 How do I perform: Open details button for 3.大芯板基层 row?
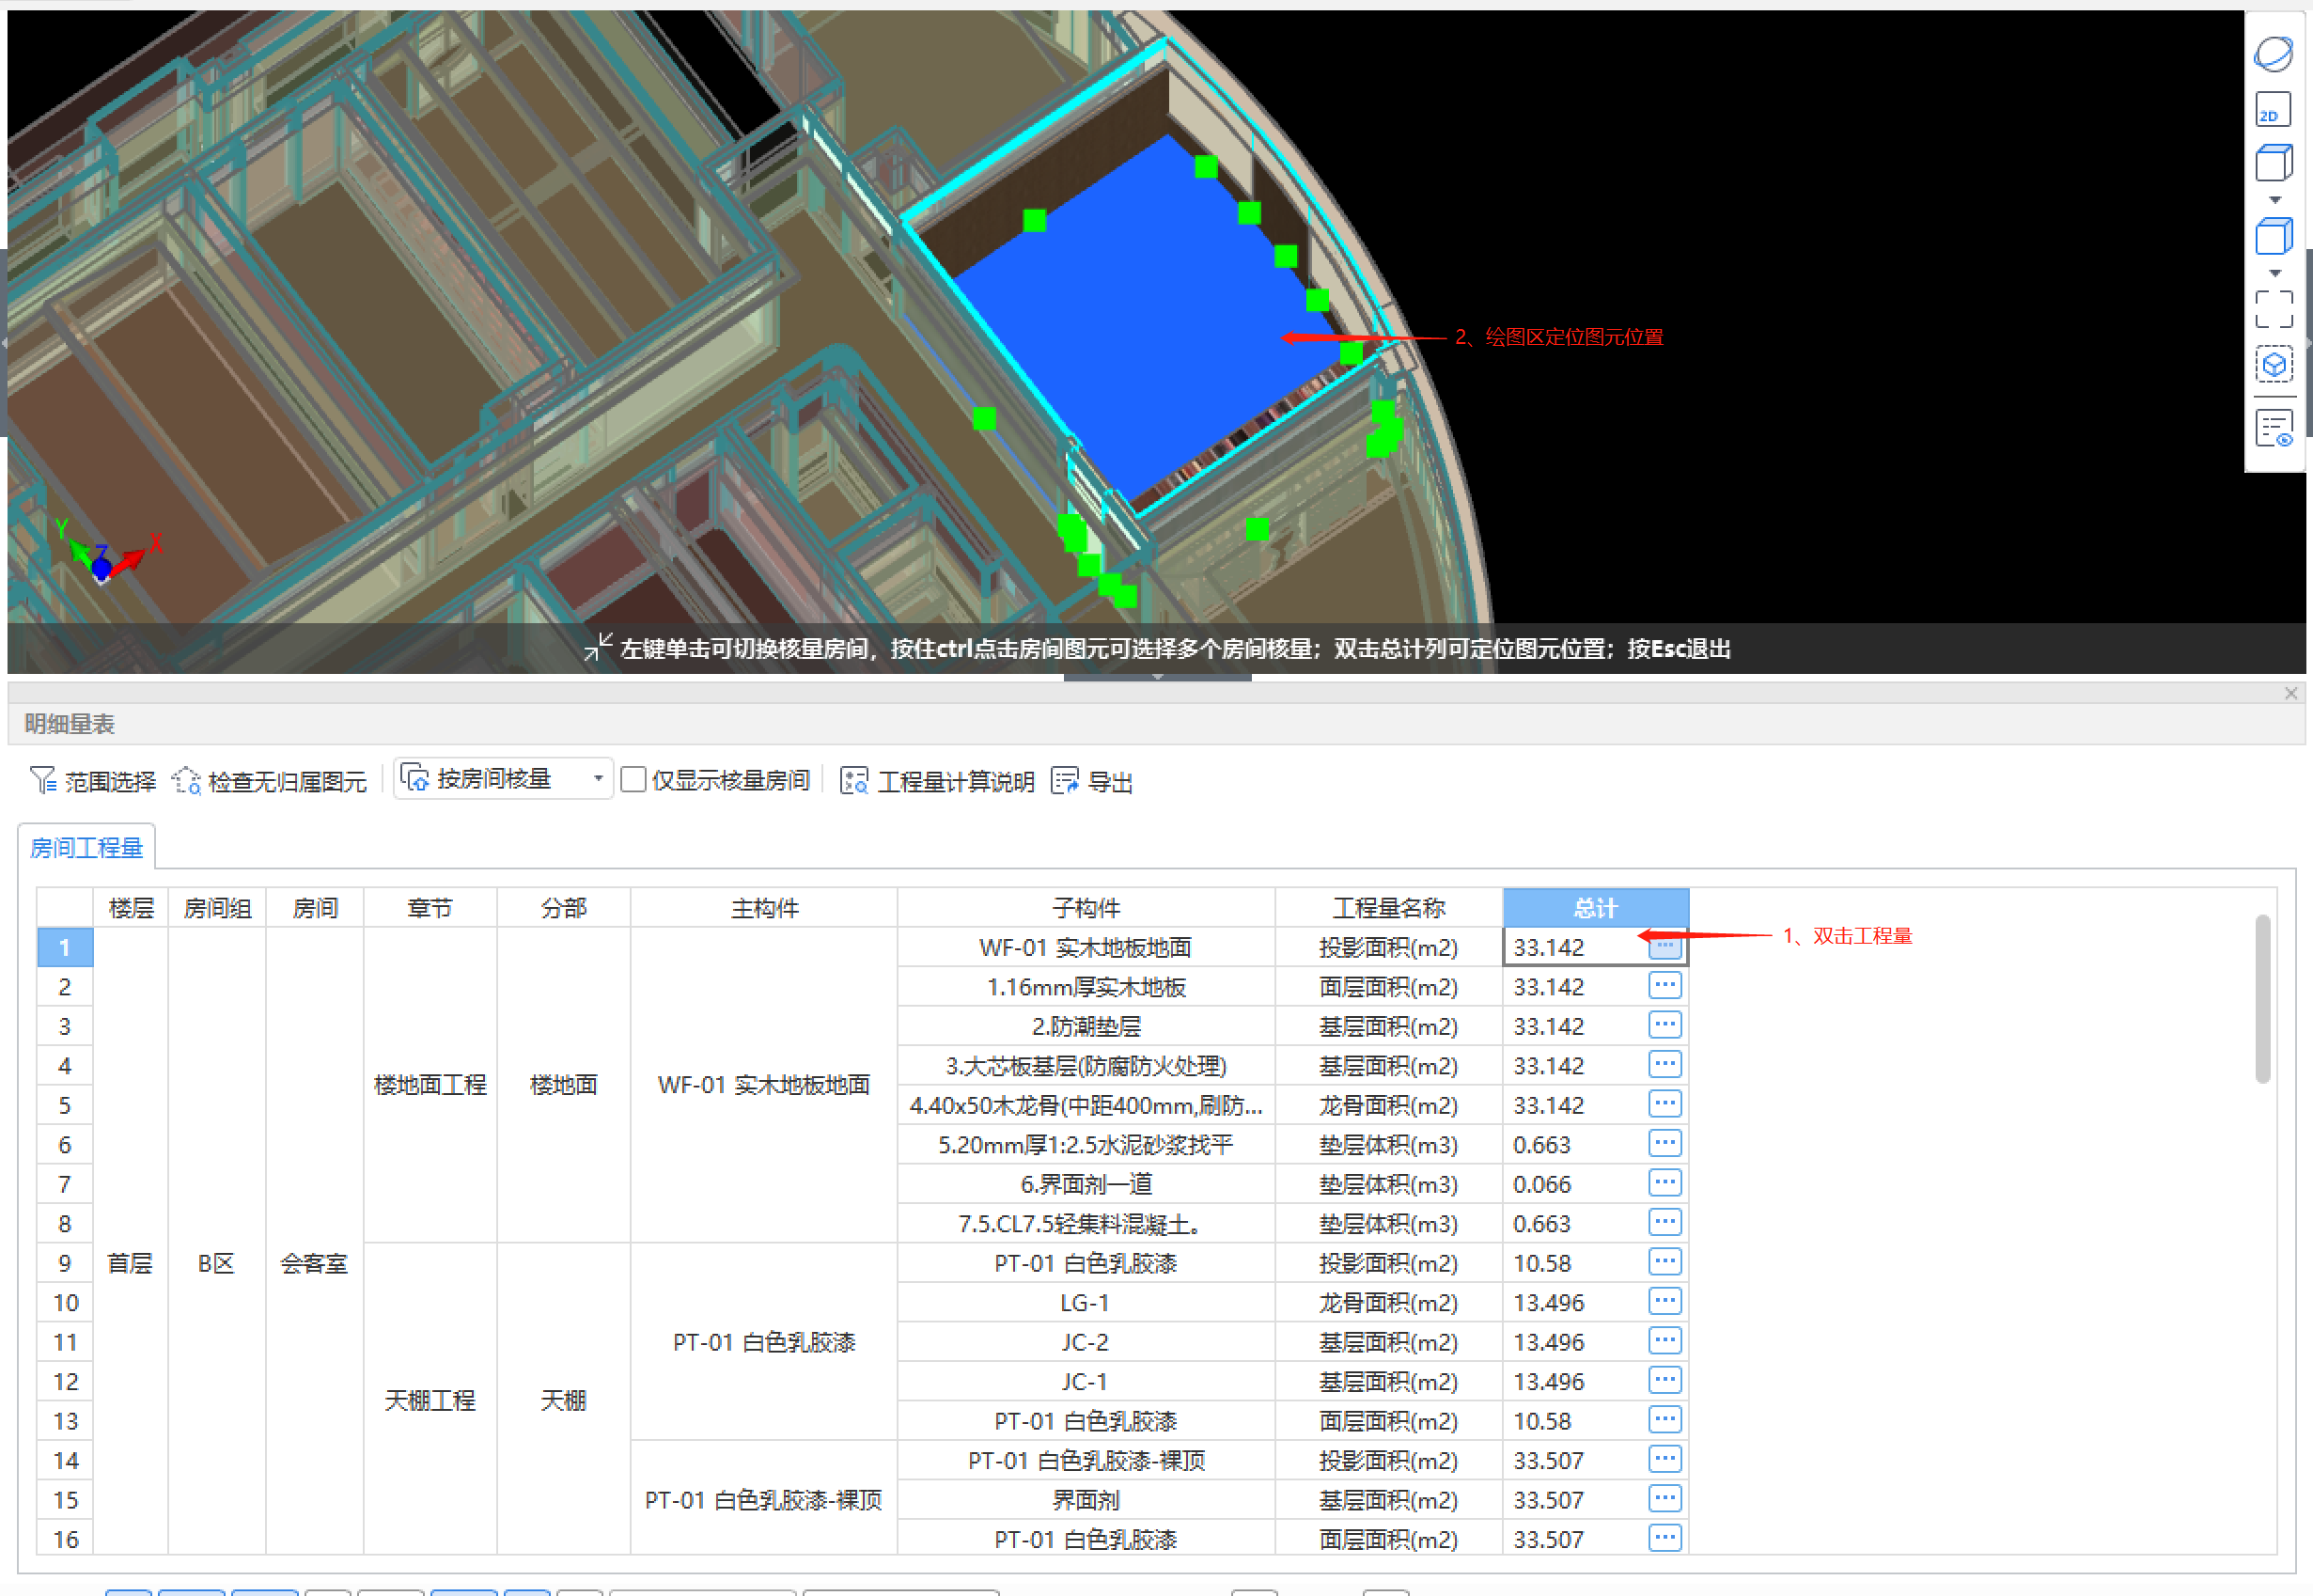point(1665,1065)
